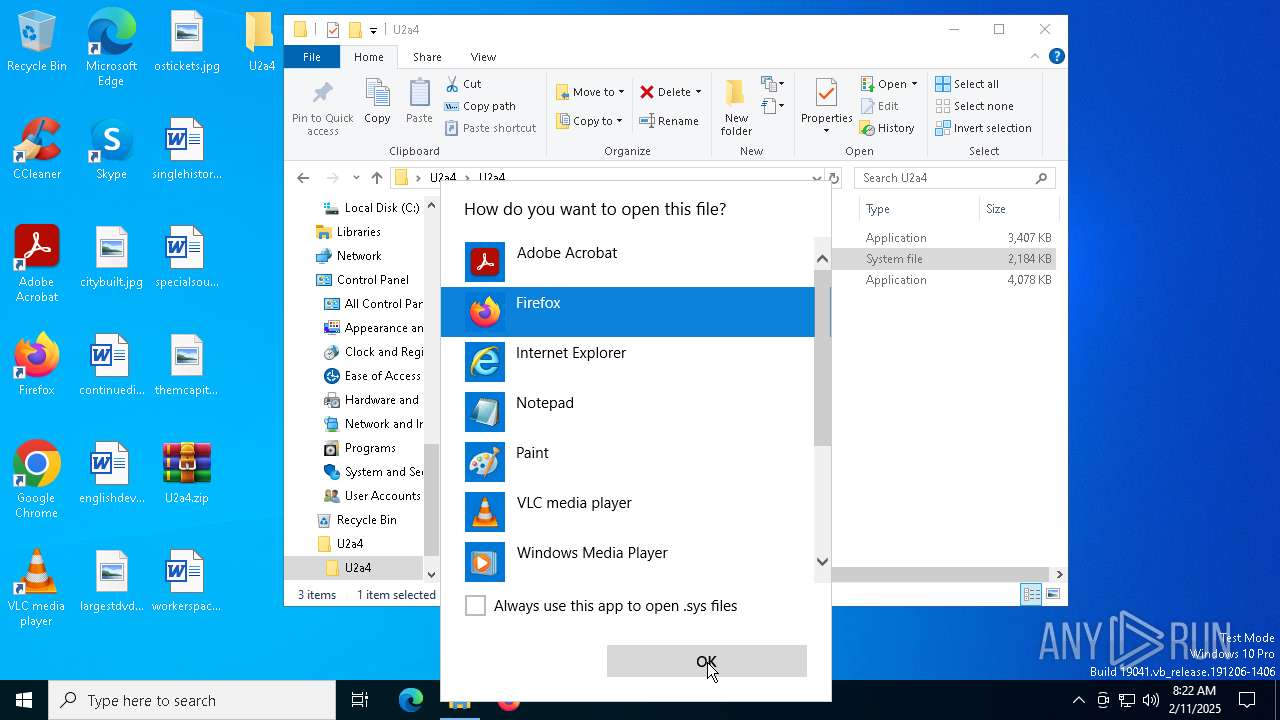Open Explorer Help question mark icon
This screenshot has width=1280, height=720.
click(x=1056, y=57)
